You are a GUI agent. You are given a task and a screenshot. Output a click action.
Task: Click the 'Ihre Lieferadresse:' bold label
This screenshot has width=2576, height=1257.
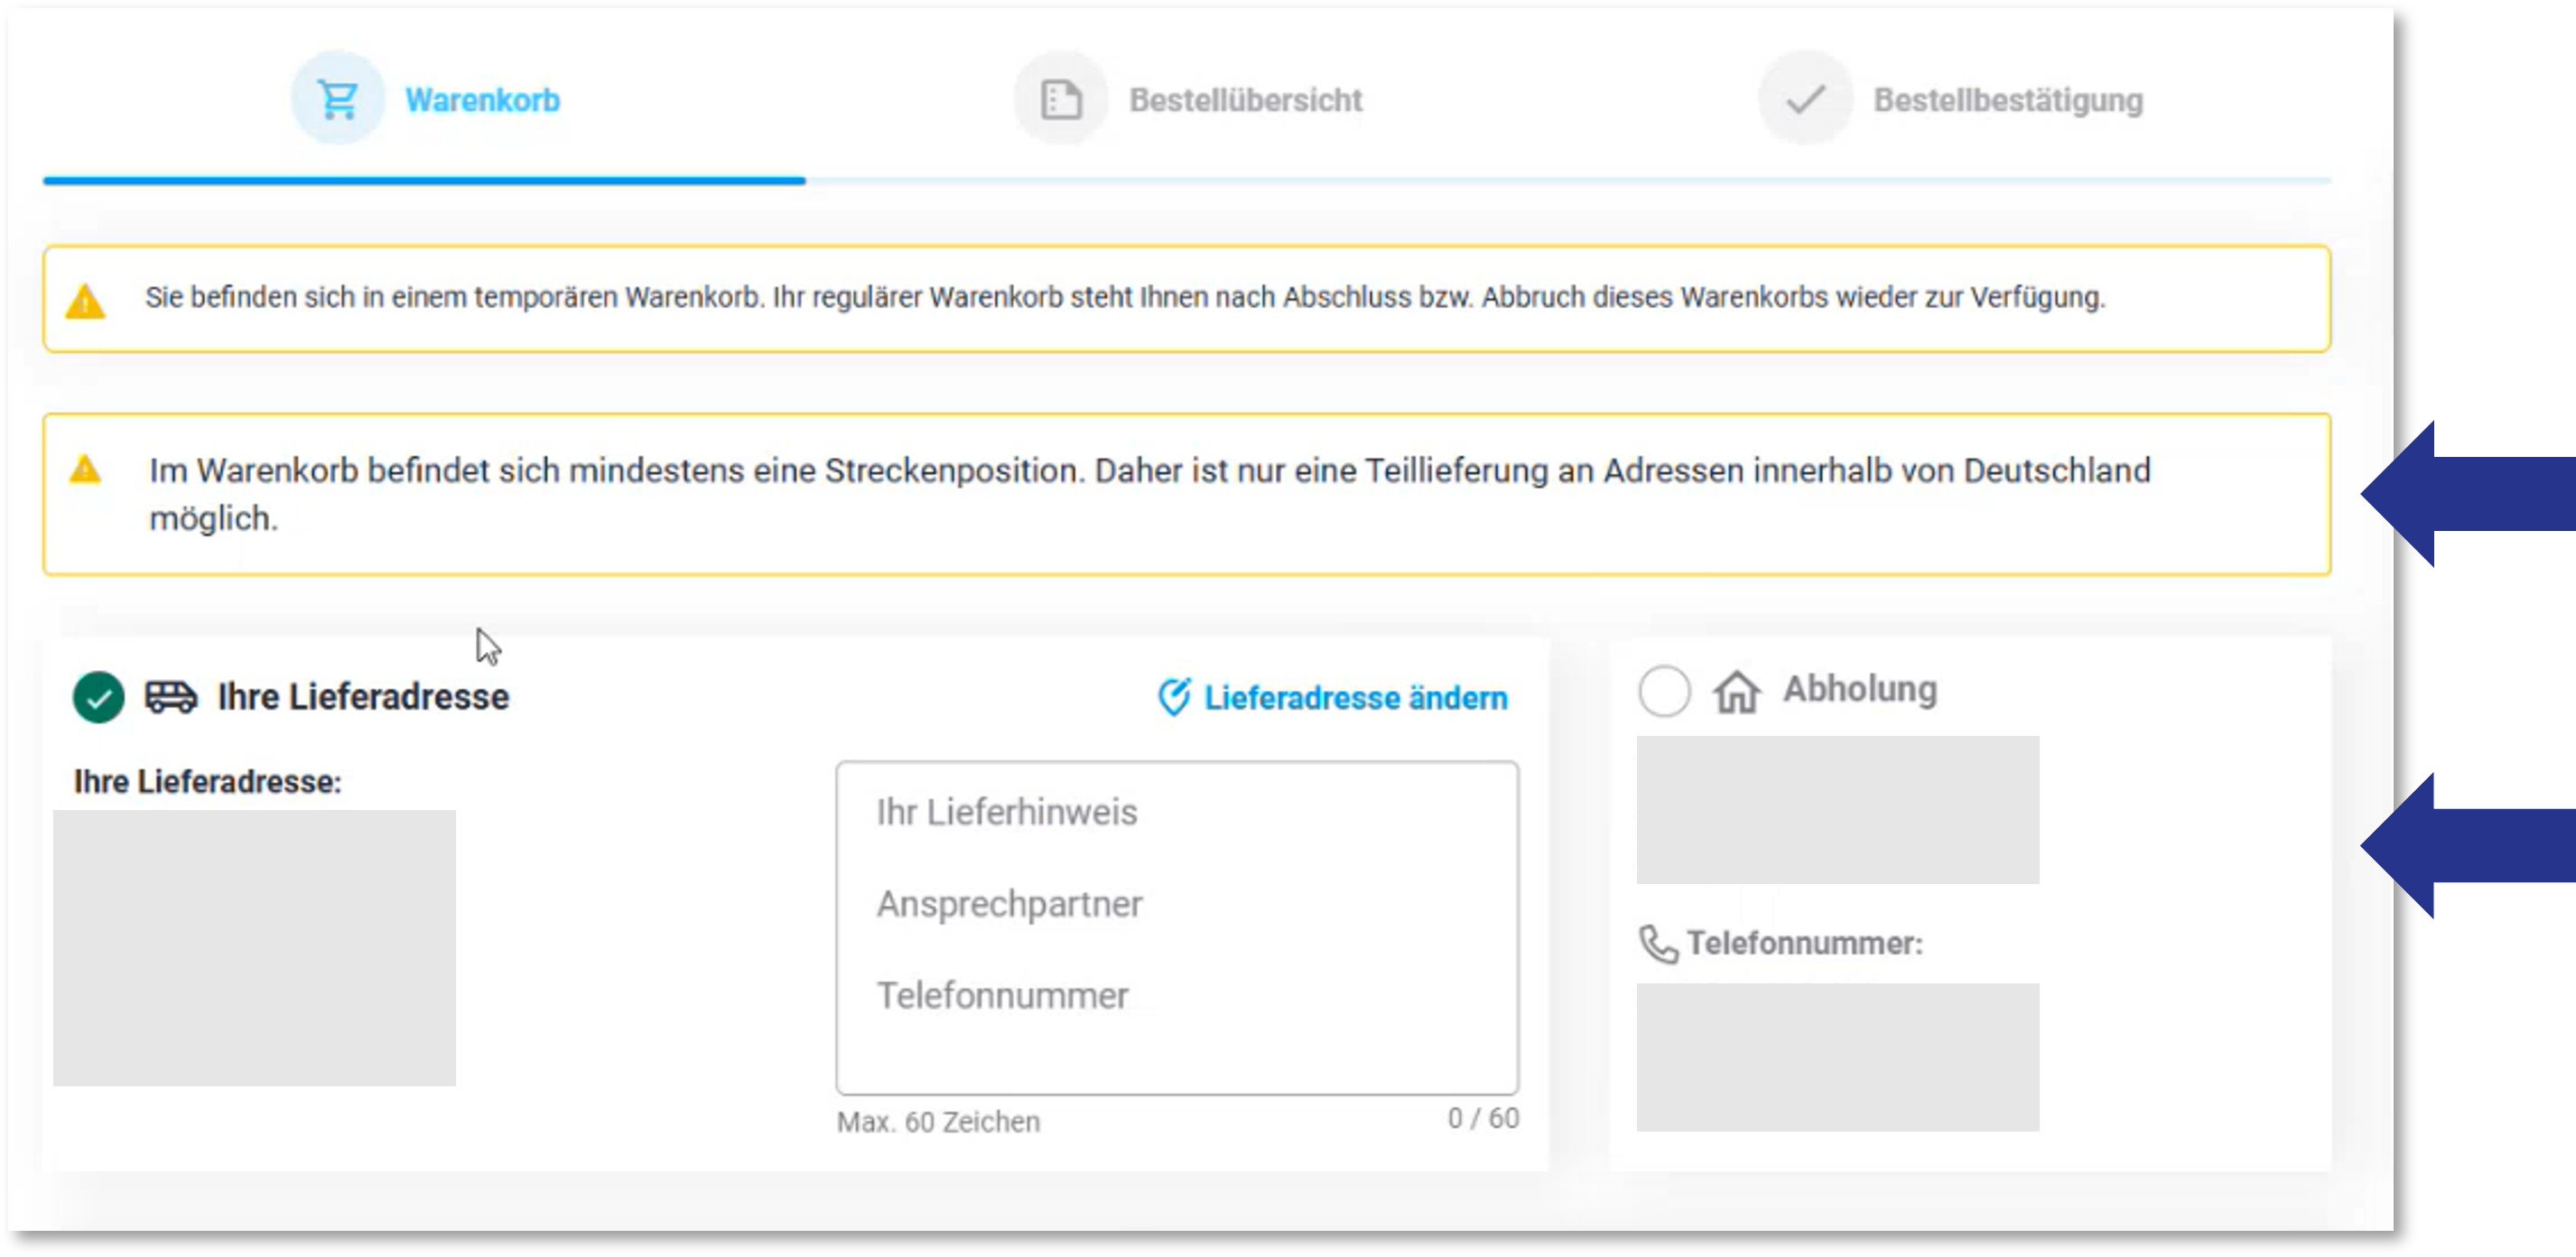coord(208,781)
